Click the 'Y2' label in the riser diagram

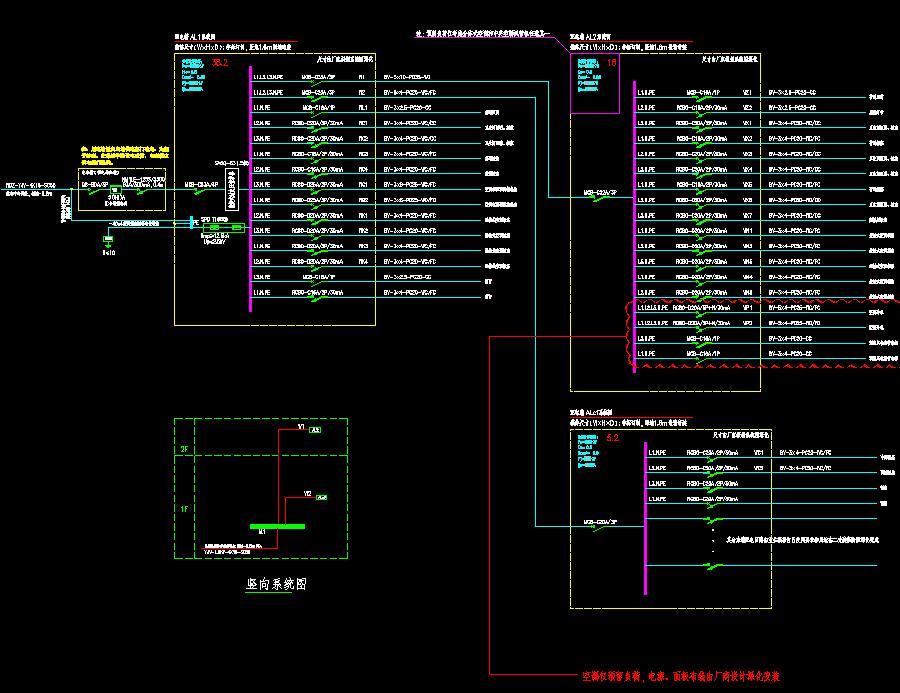308,494
